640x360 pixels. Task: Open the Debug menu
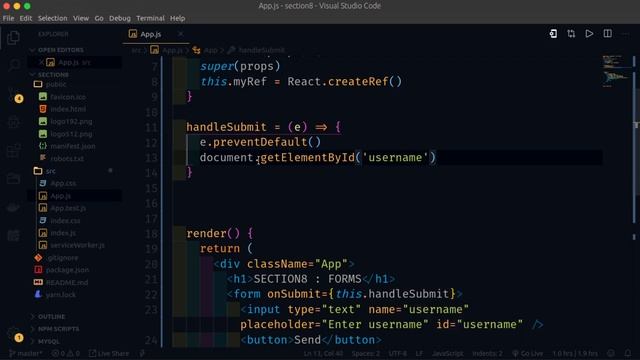[120, 18]
